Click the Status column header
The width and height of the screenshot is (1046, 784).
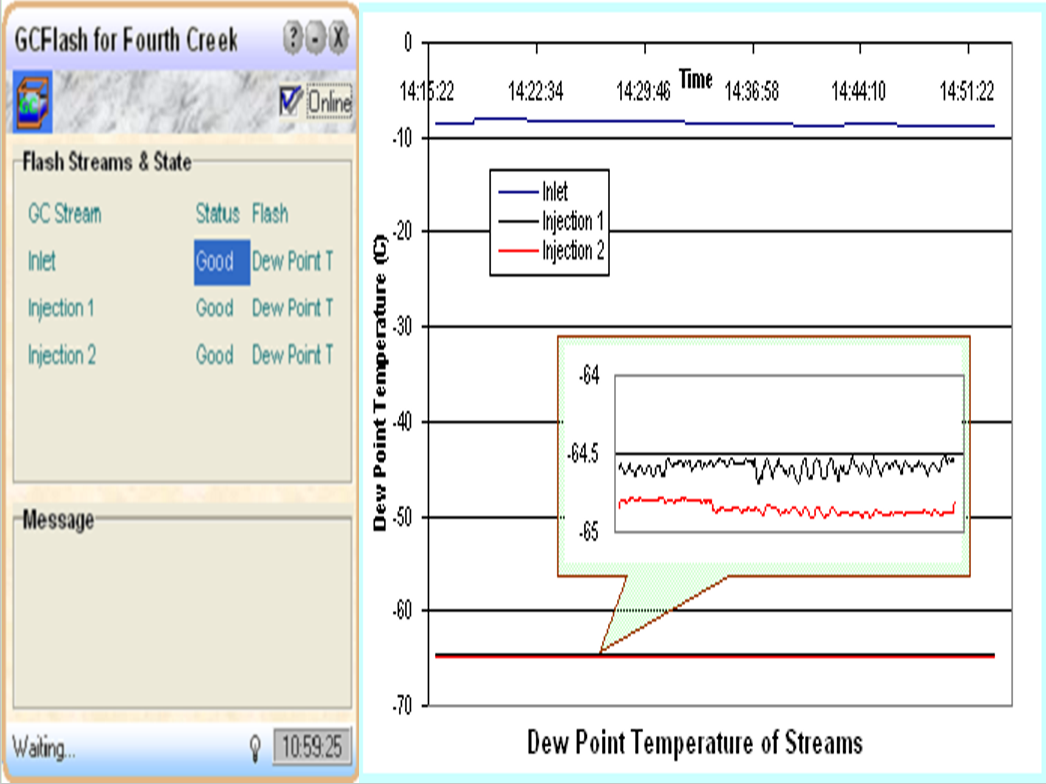coord(217,214)
